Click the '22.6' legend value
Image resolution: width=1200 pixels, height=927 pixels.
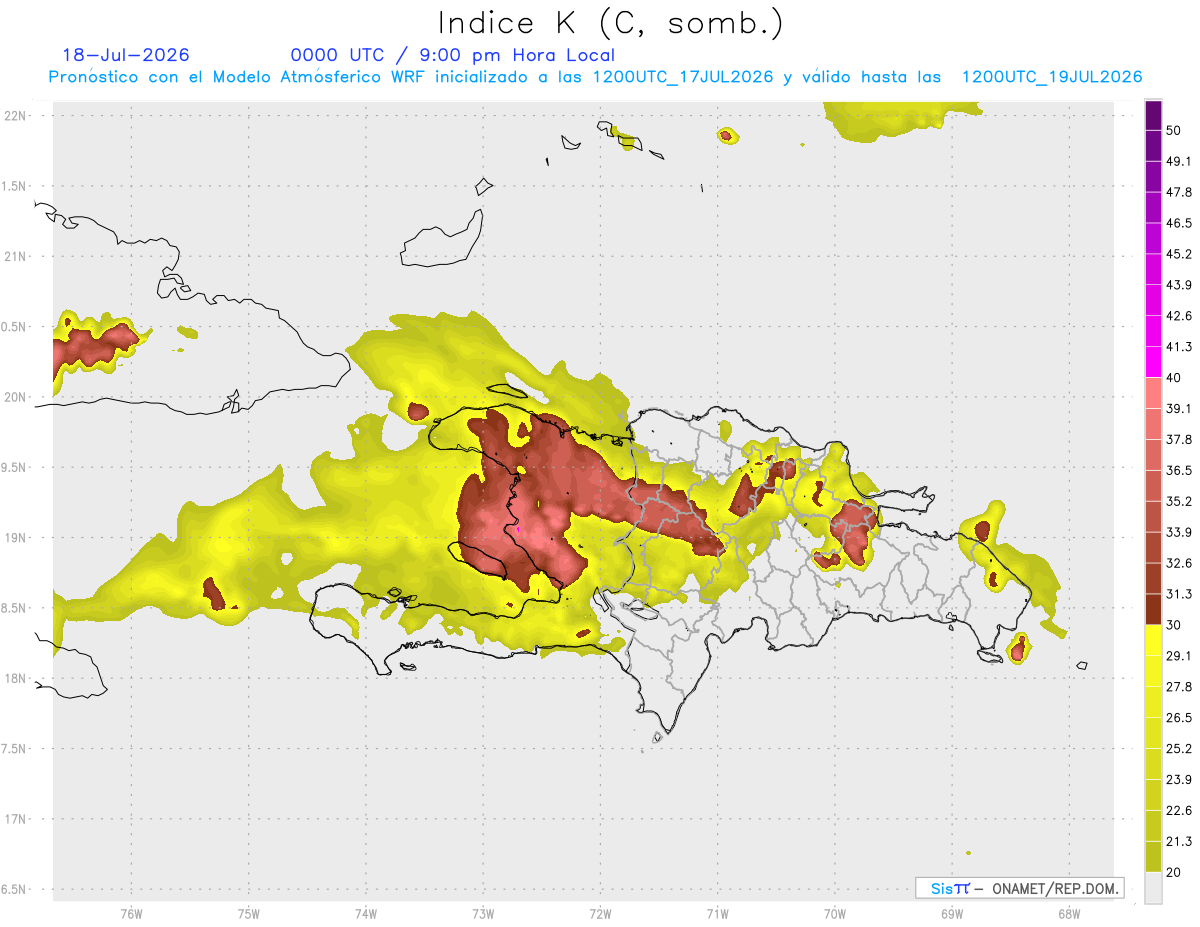point(1179,811)
